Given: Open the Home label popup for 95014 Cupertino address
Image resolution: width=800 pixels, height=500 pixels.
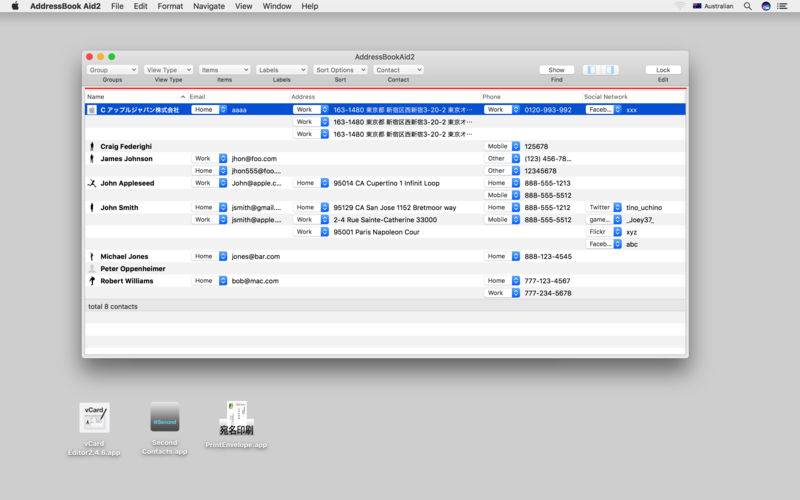Looking at the screenshot, I should [311, 183].
